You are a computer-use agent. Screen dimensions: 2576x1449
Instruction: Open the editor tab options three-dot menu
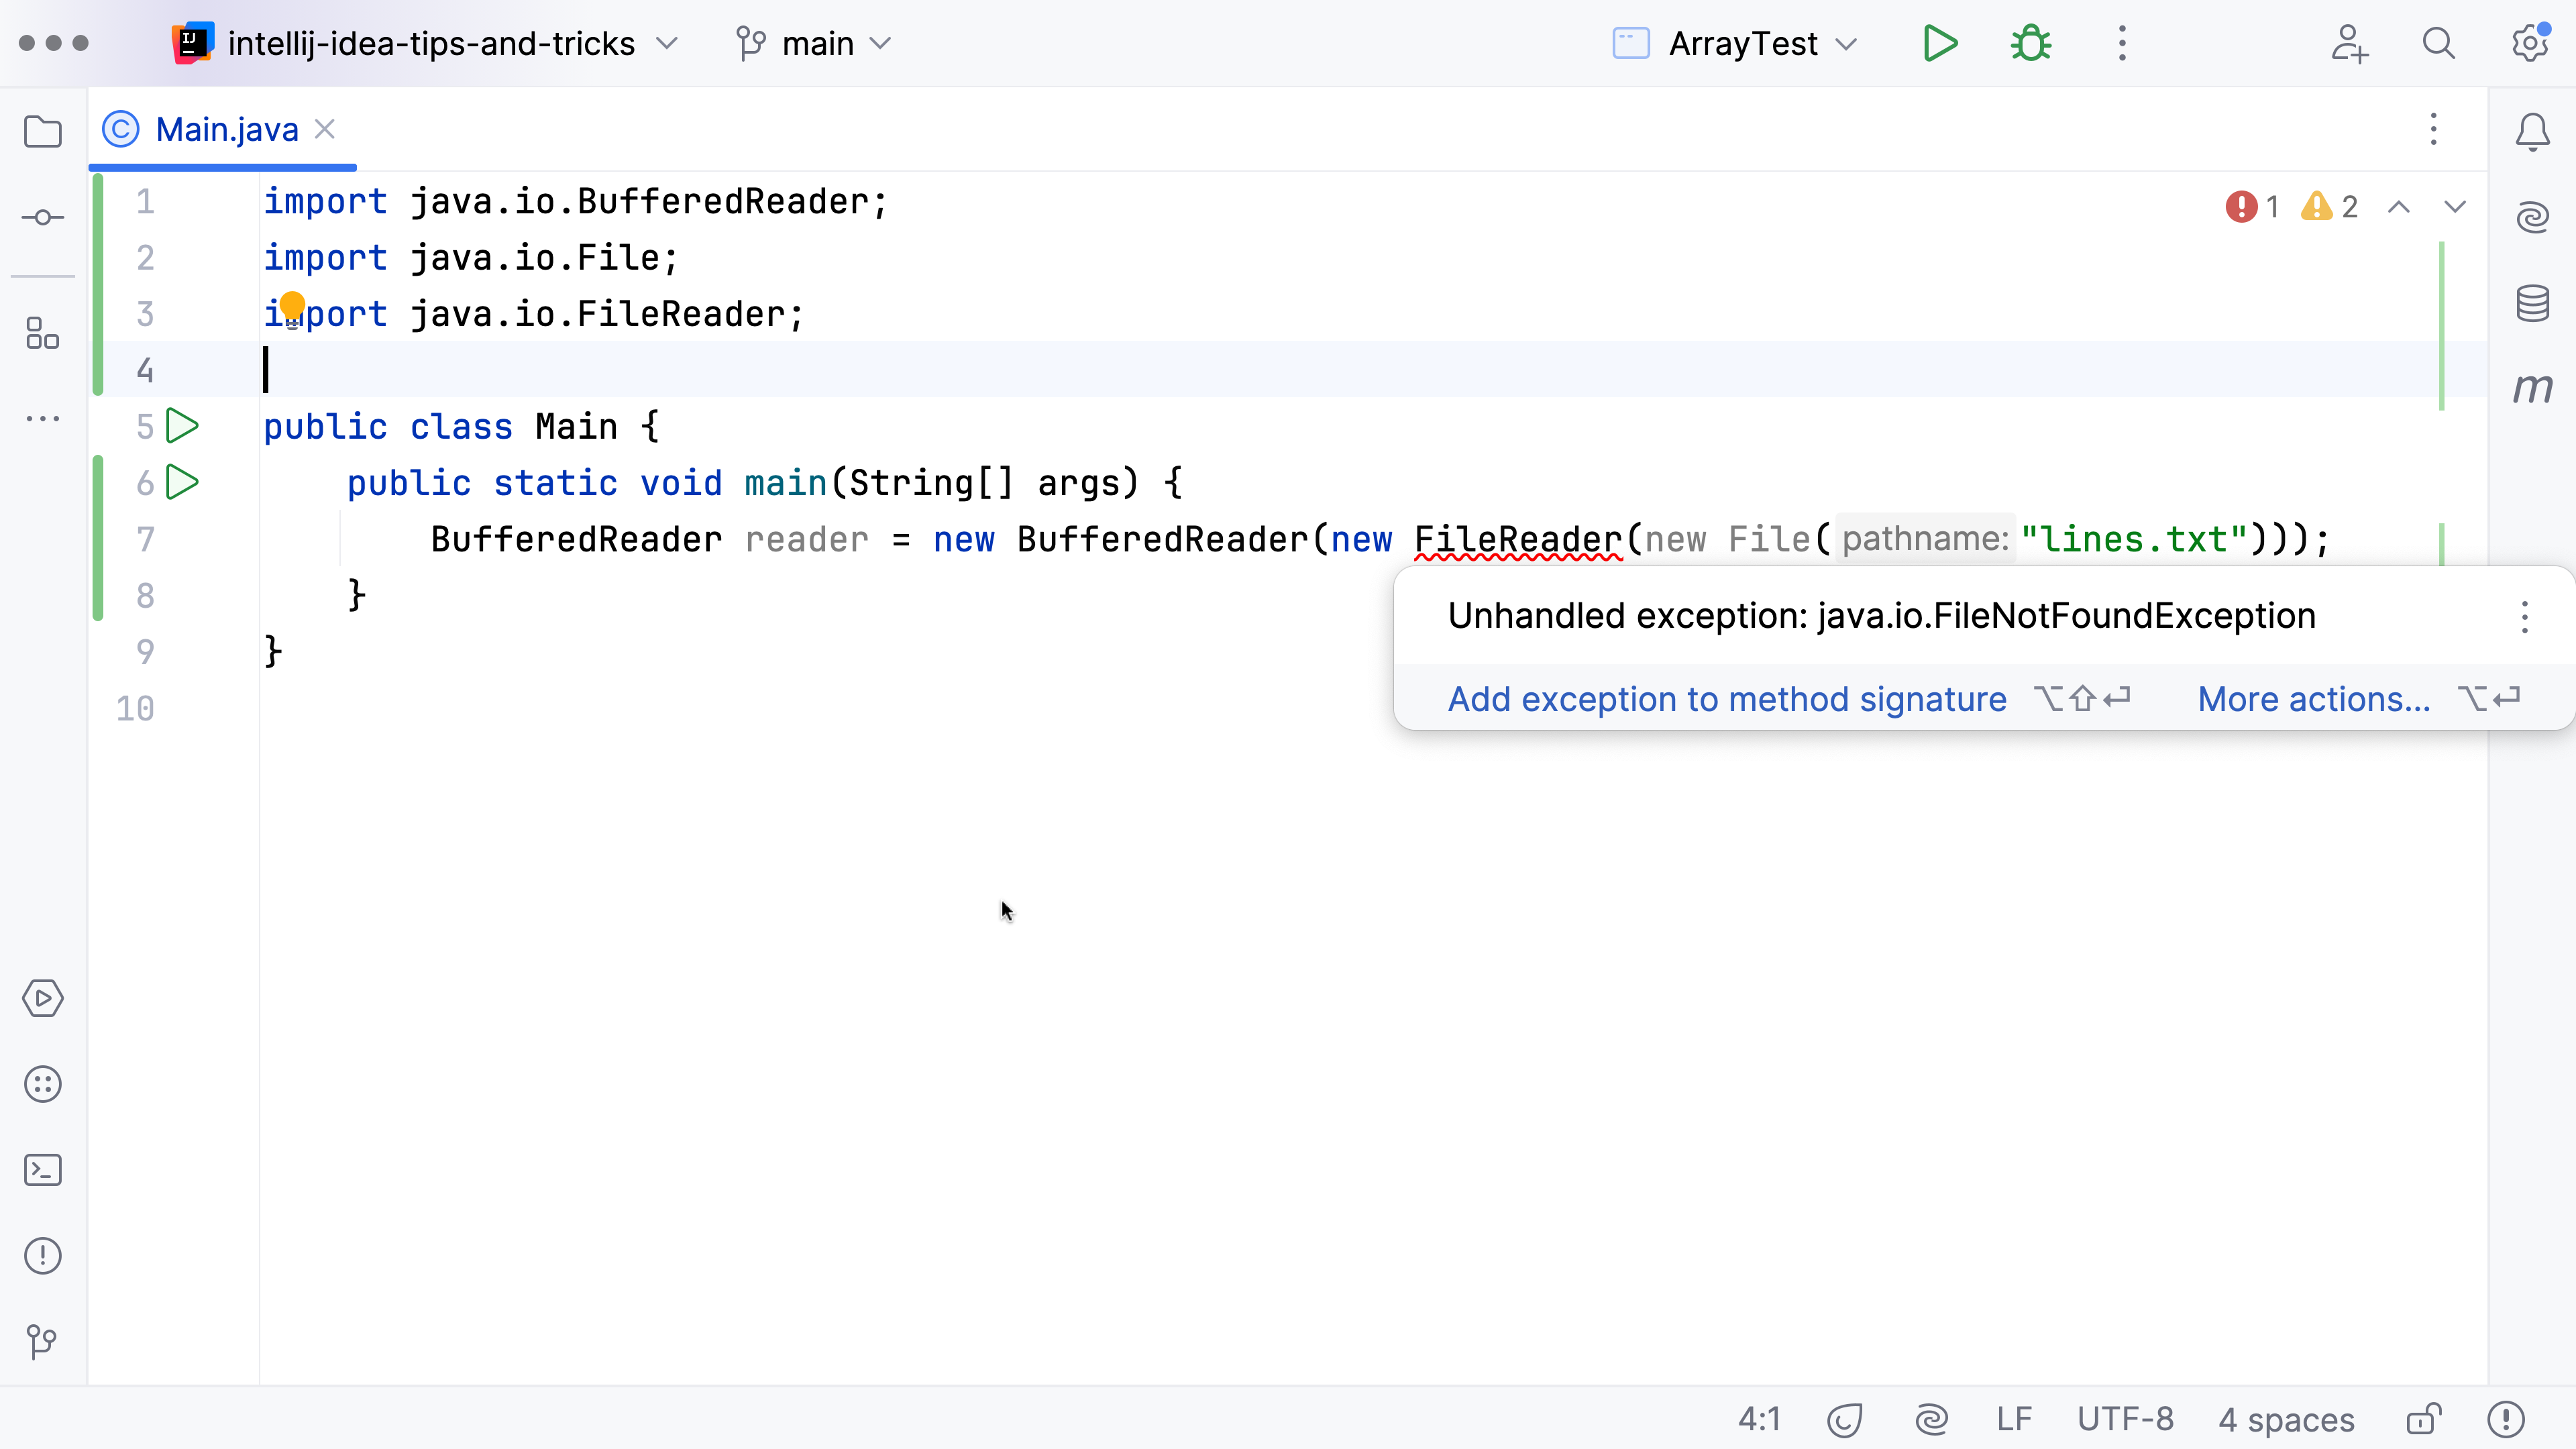pos(2433,129)
